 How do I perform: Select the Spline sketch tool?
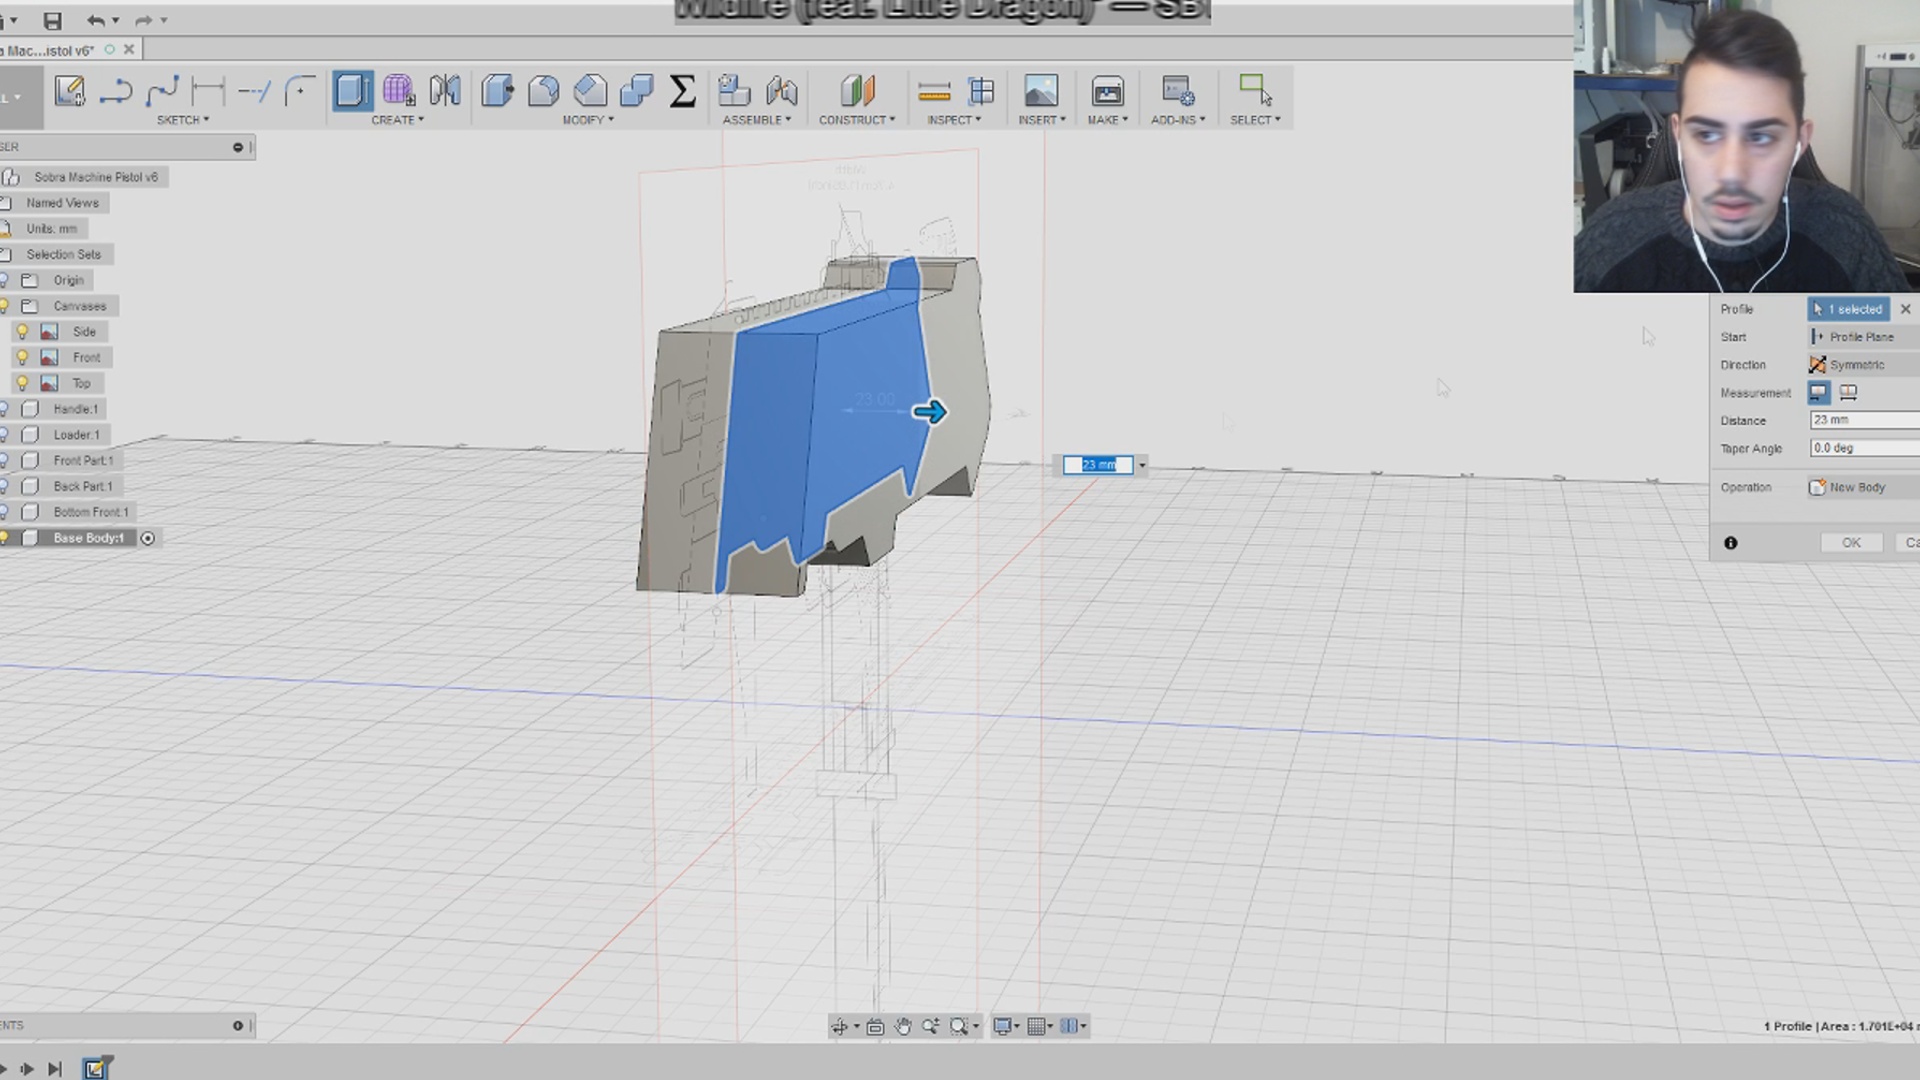162,91
